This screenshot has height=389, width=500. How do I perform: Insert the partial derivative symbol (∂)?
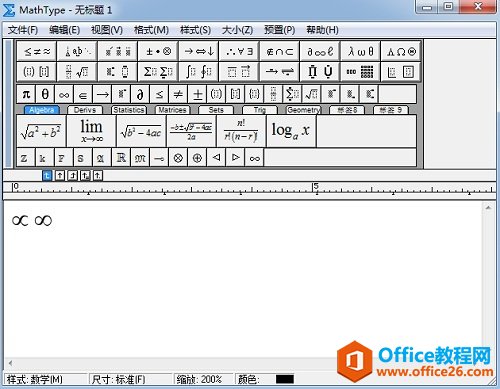[x=140, y=94]
